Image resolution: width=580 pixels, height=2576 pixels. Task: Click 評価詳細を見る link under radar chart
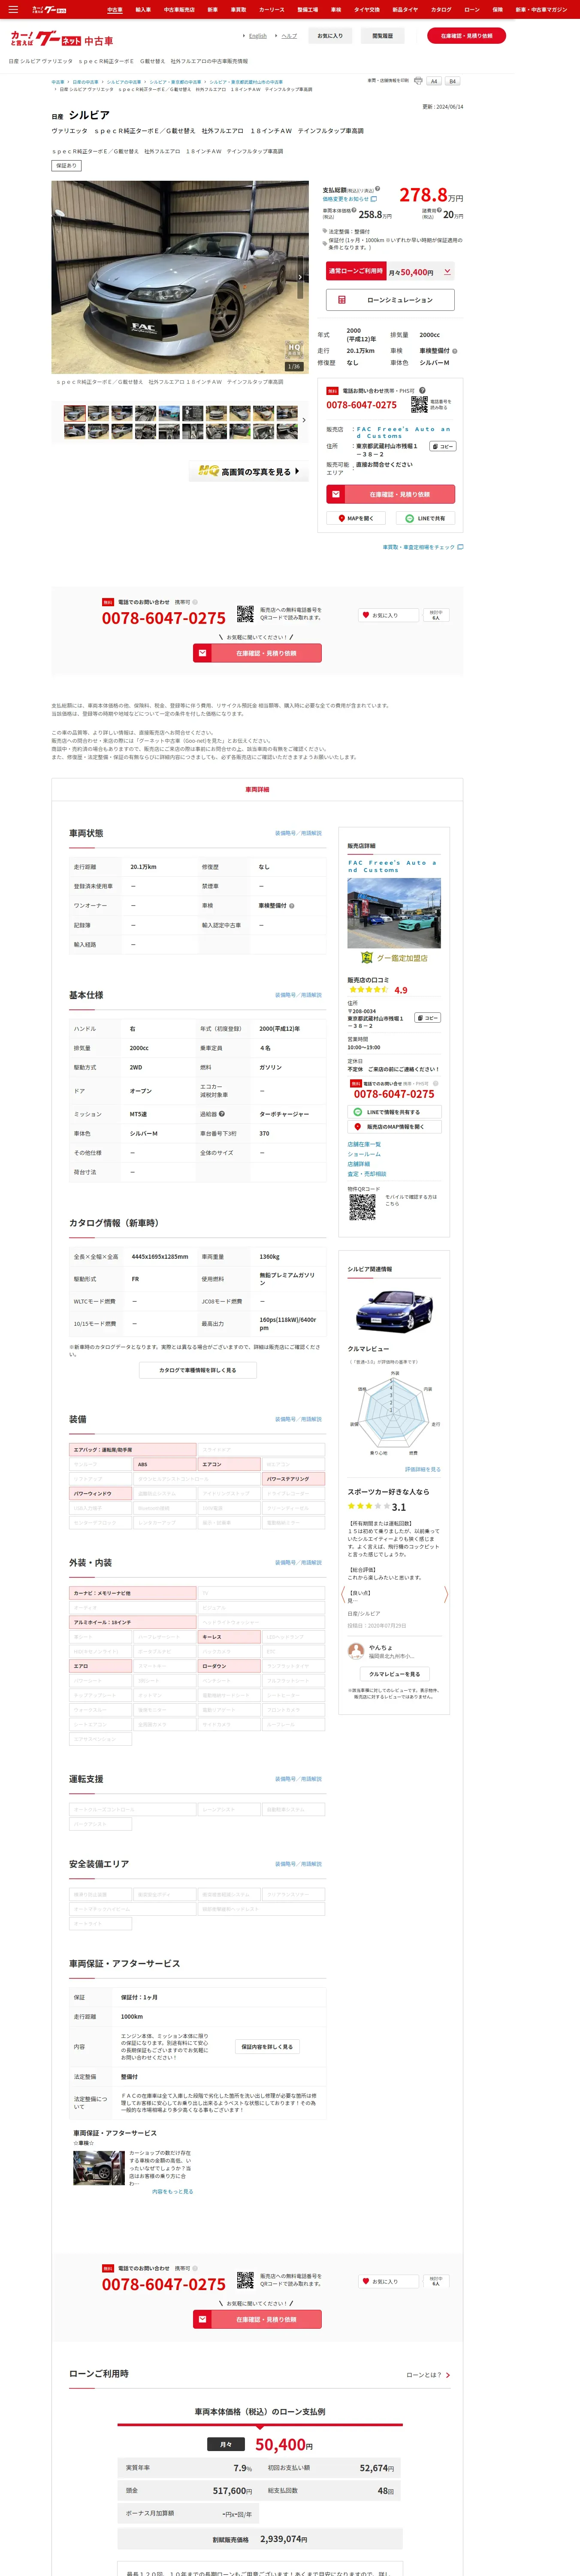click(422, 1469)
